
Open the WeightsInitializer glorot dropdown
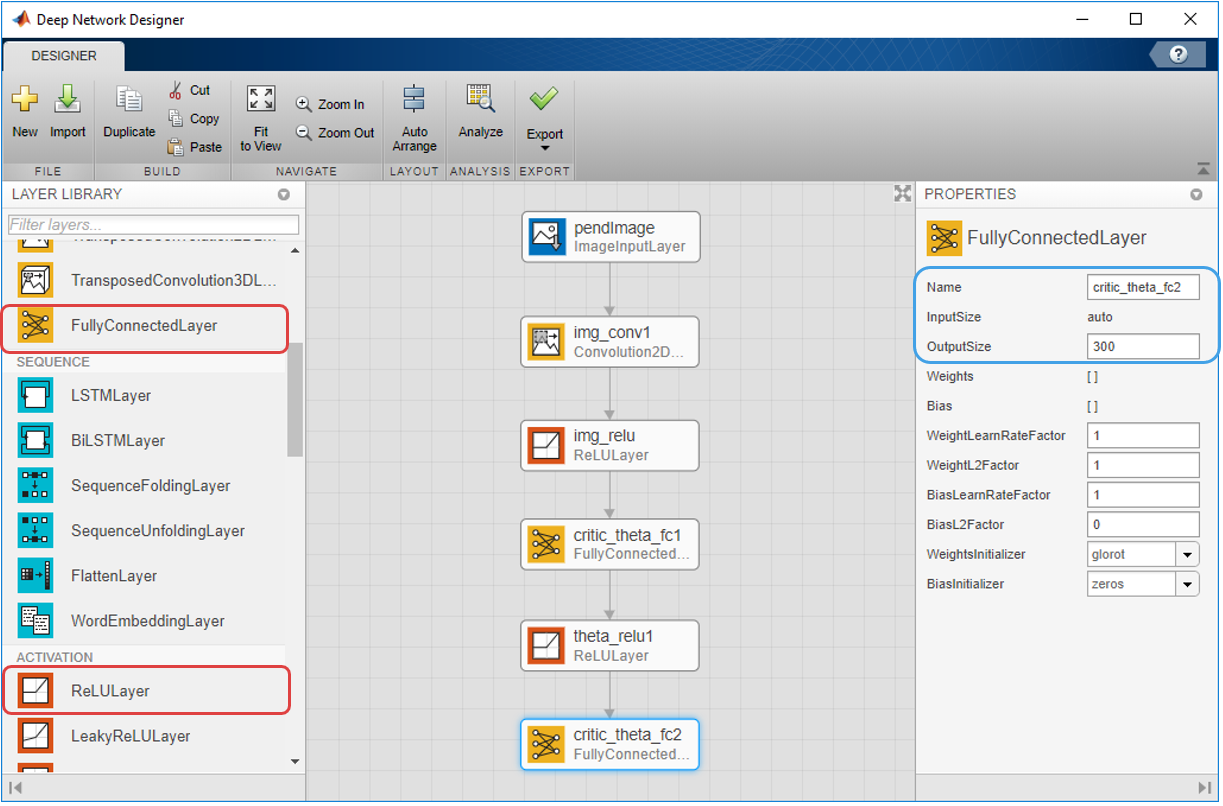coord(1188,554)
